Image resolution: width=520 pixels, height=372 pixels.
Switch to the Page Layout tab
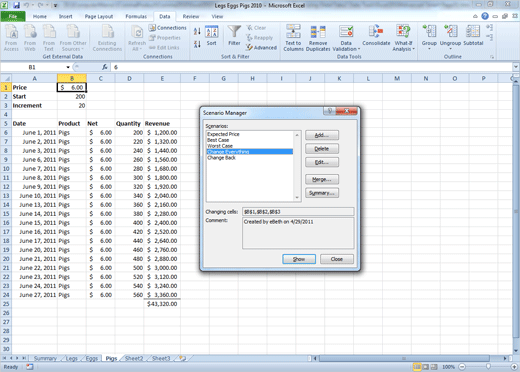[99, 16]
